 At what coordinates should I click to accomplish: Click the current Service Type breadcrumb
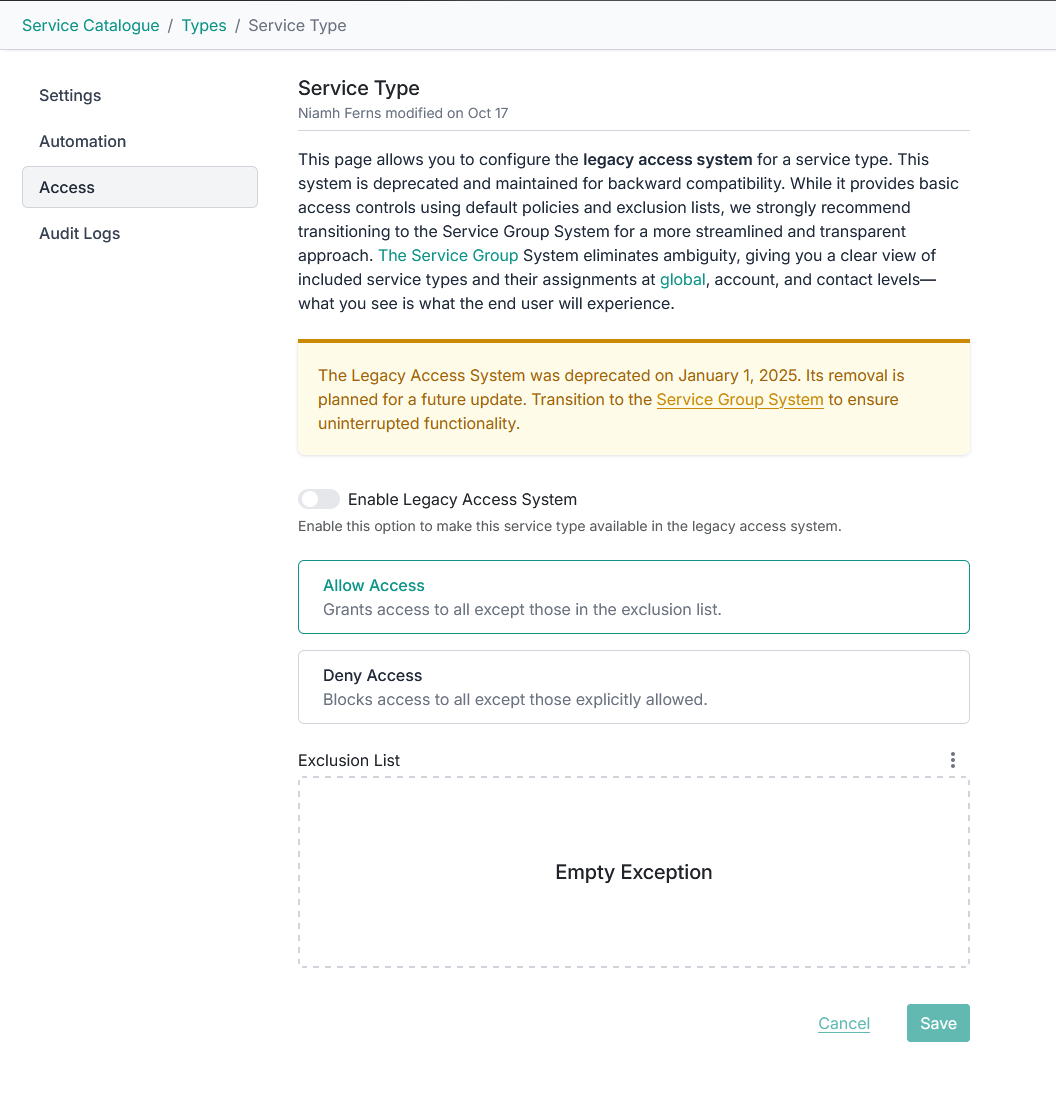tap(297, 25)
